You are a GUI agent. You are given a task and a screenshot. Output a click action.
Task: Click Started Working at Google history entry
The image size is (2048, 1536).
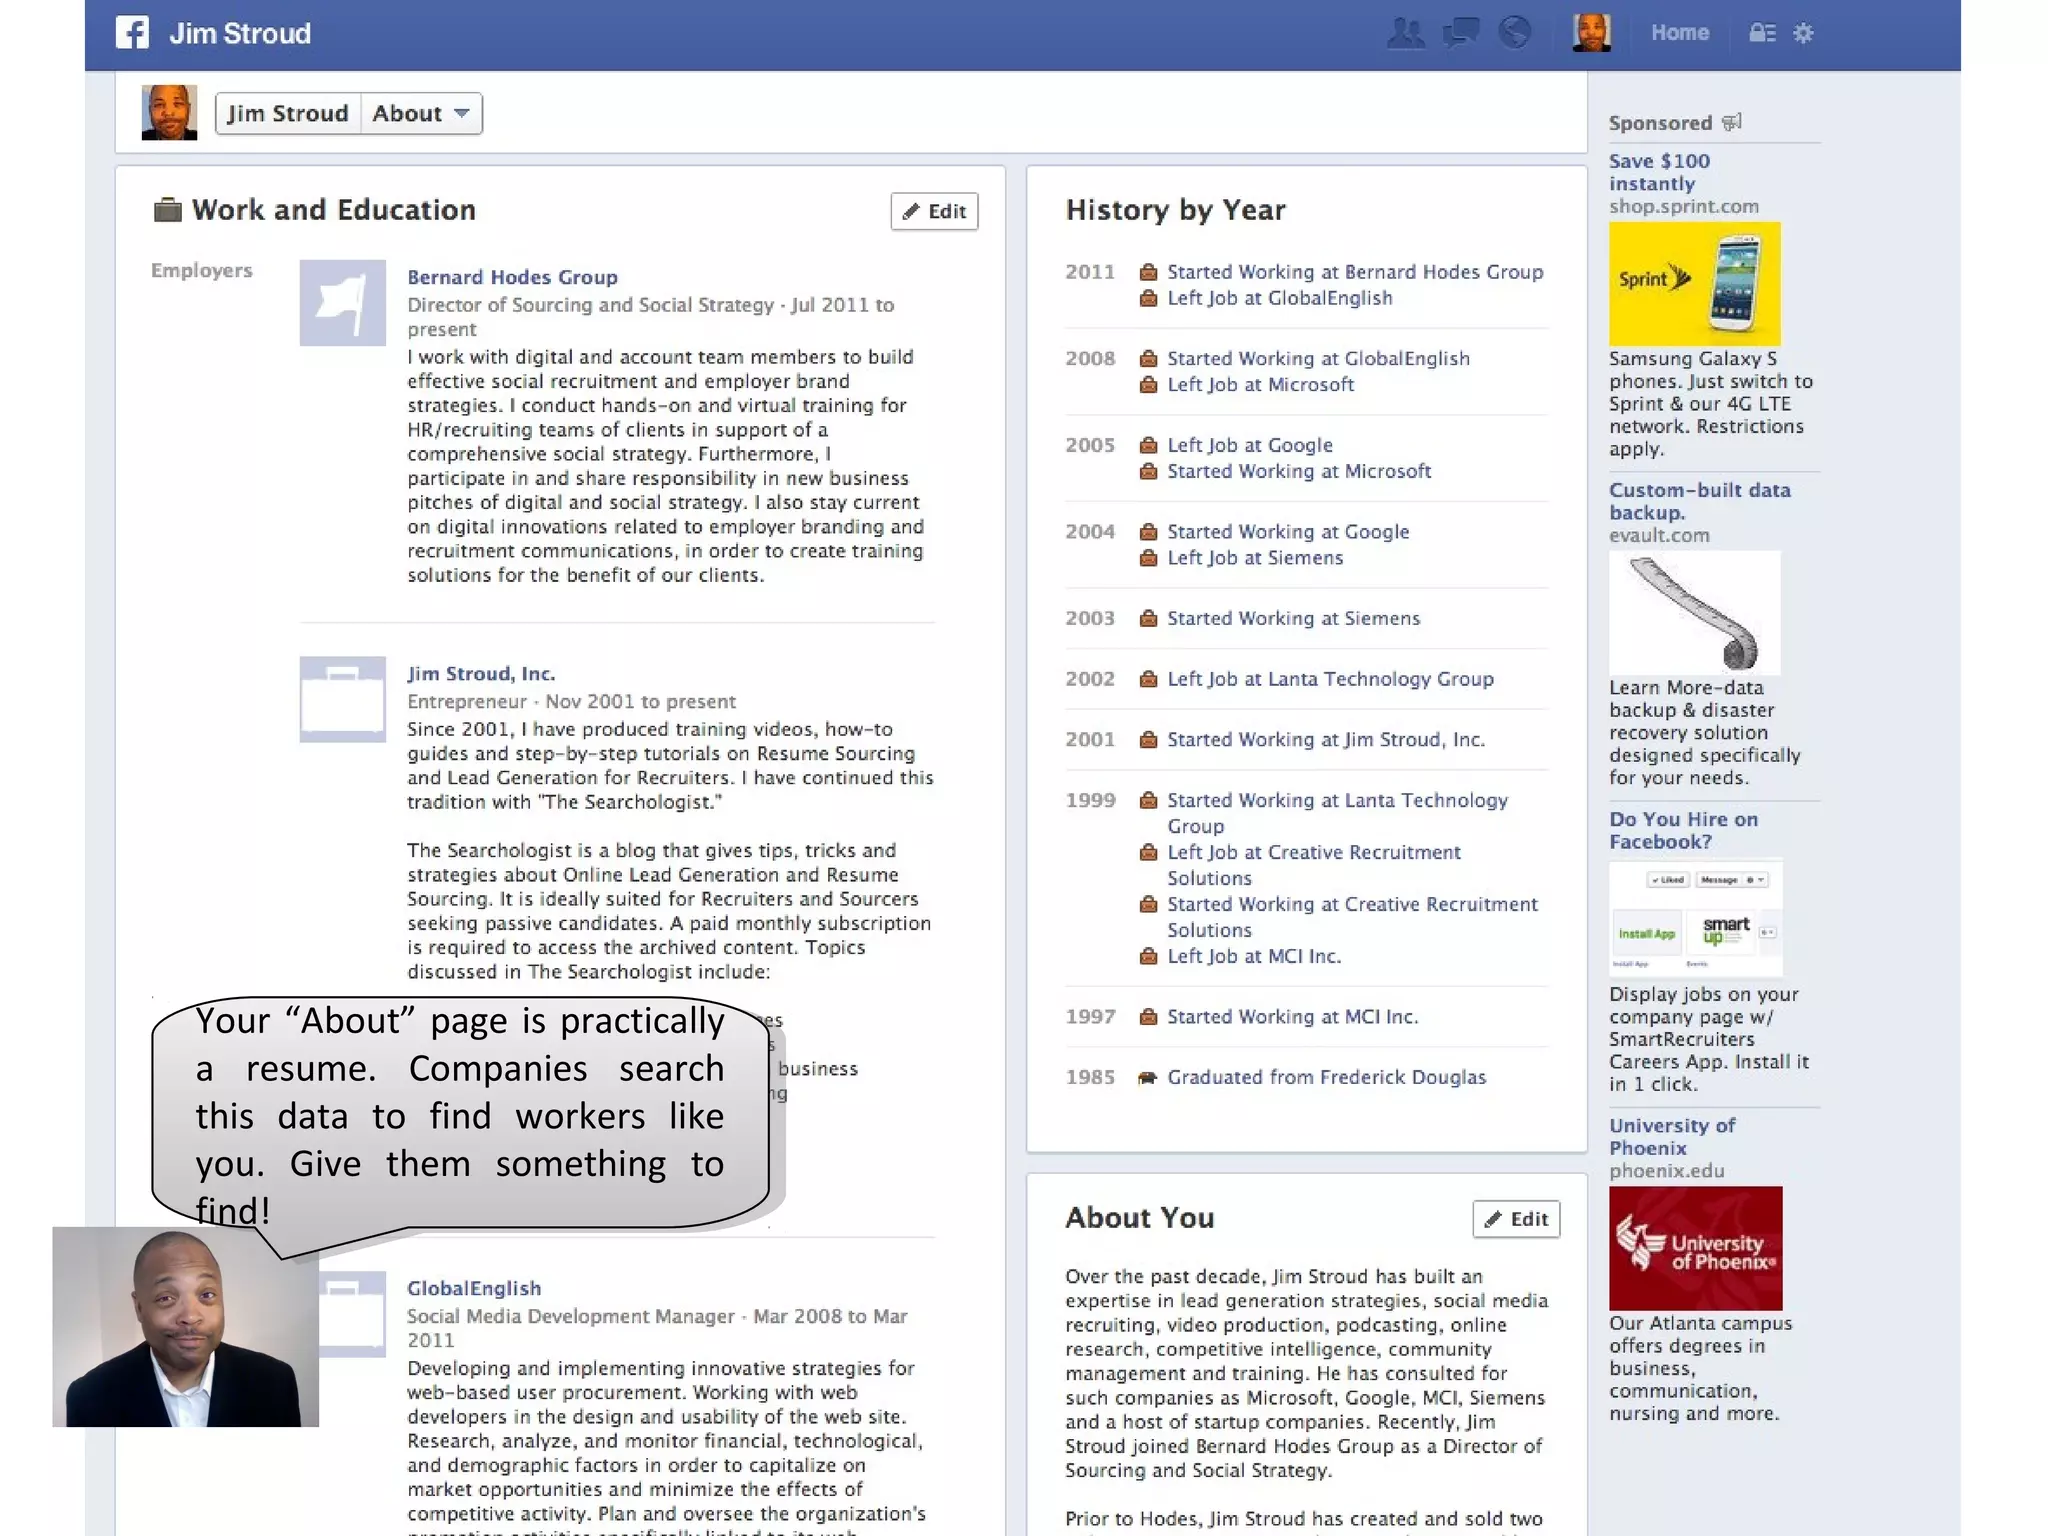(x=1288, y=532)
